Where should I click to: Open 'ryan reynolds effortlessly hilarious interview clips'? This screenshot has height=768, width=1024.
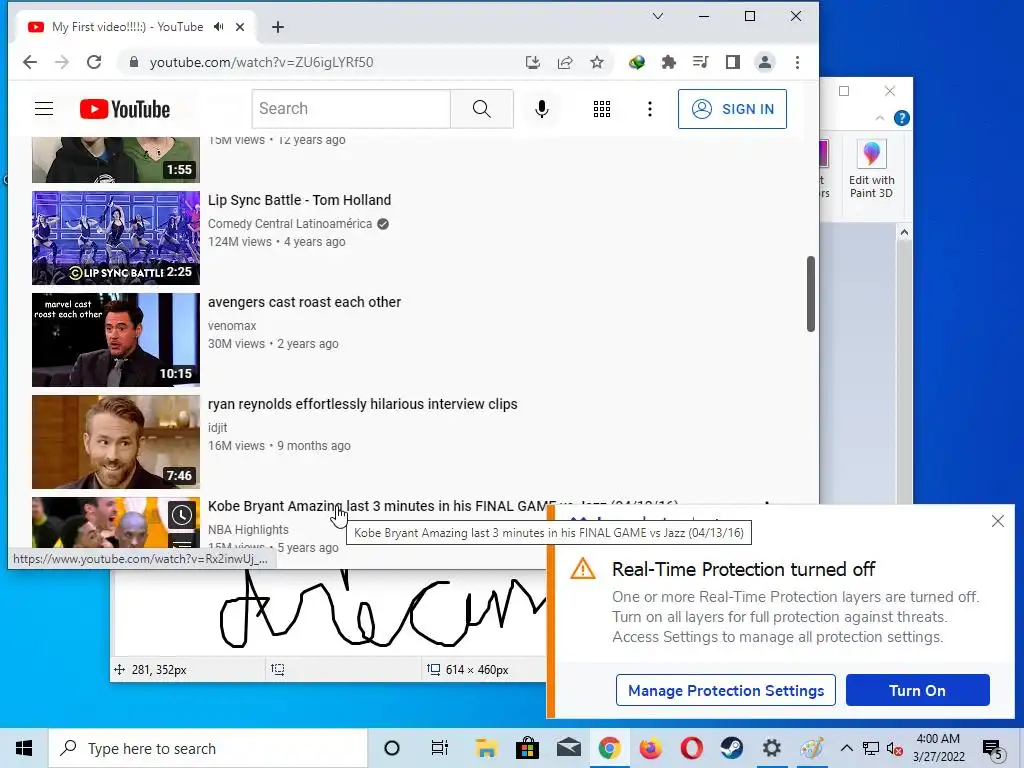(x=362, y=404)
